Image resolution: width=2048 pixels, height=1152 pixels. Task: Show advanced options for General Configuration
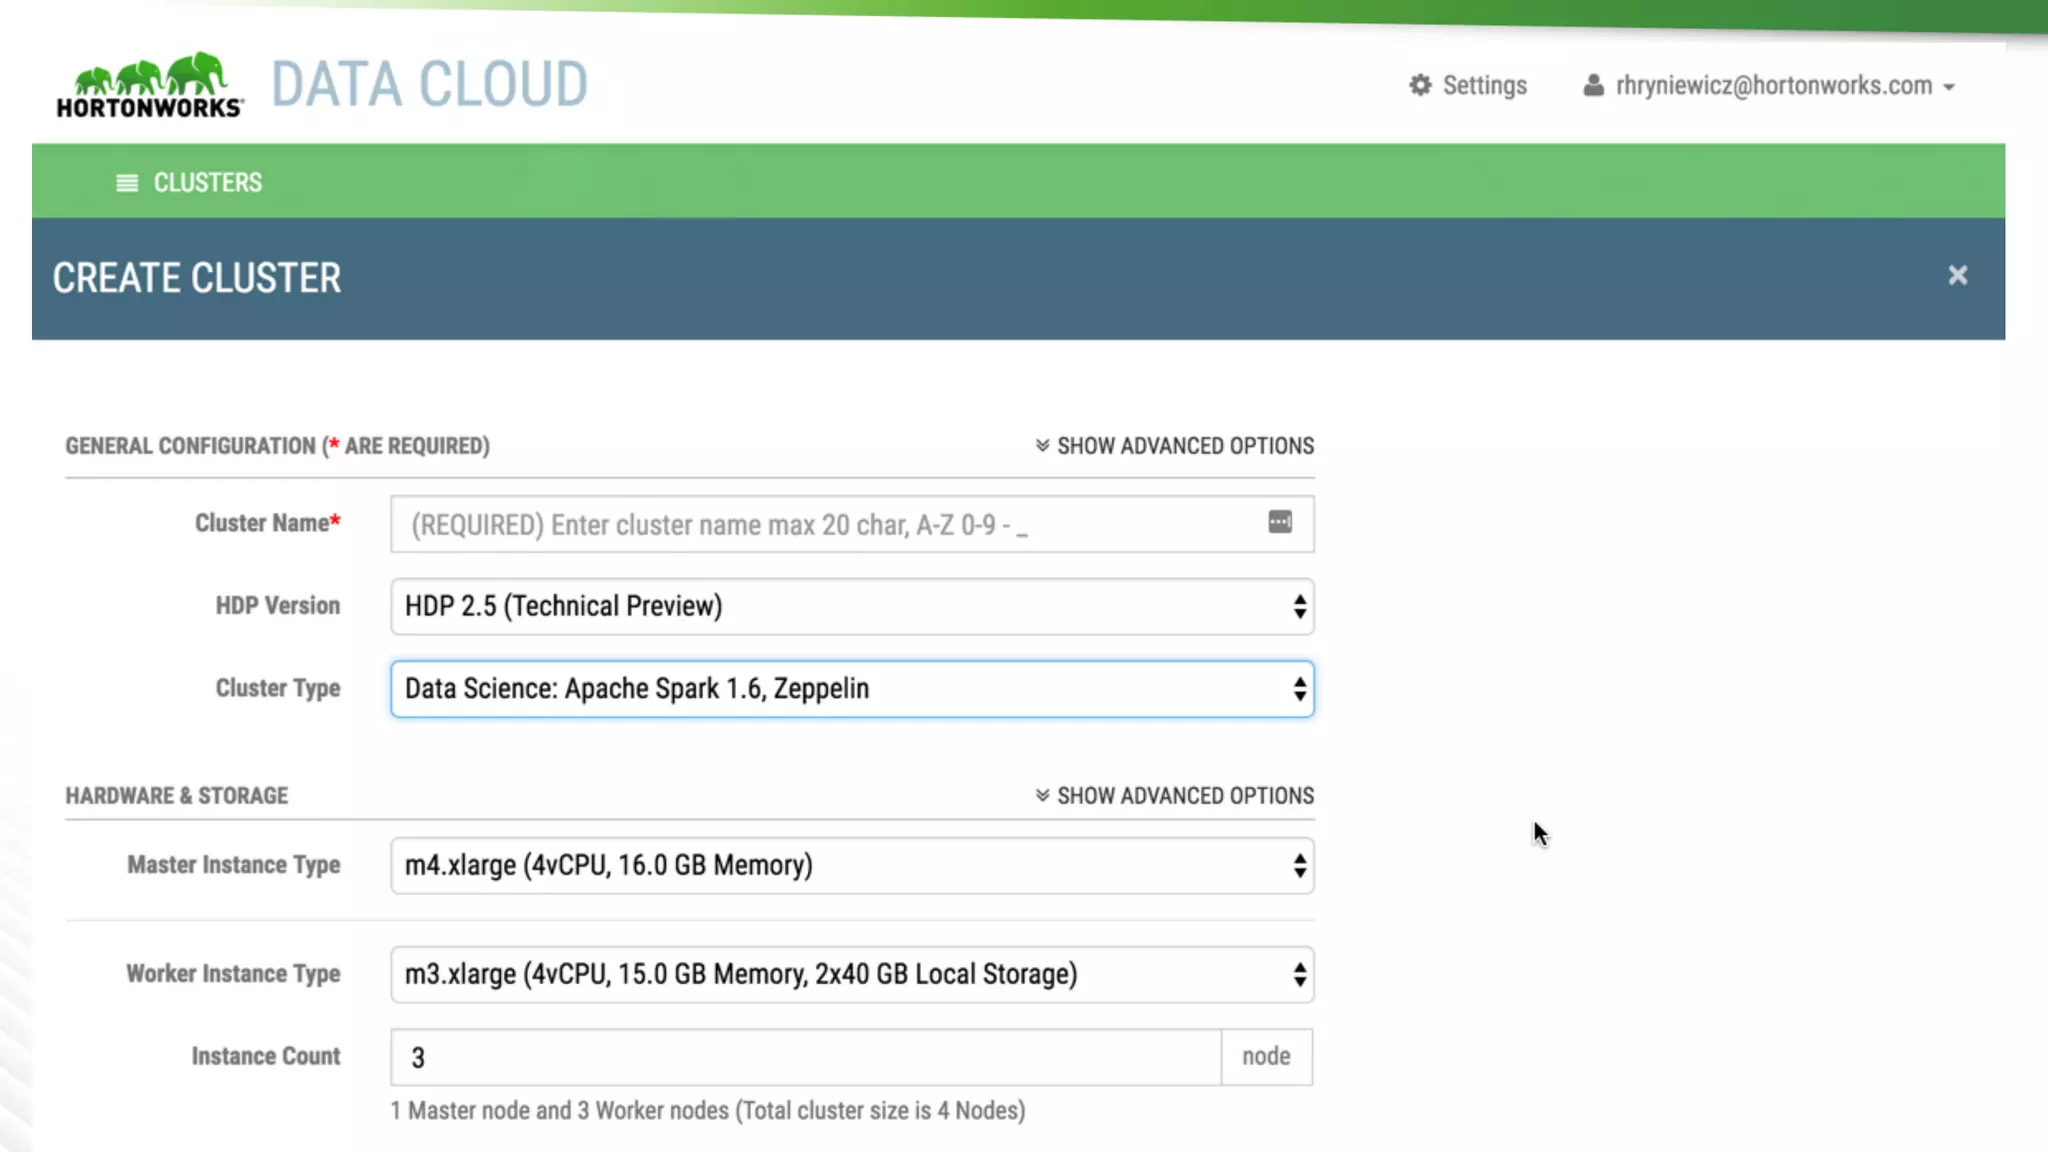[1185, 446]
